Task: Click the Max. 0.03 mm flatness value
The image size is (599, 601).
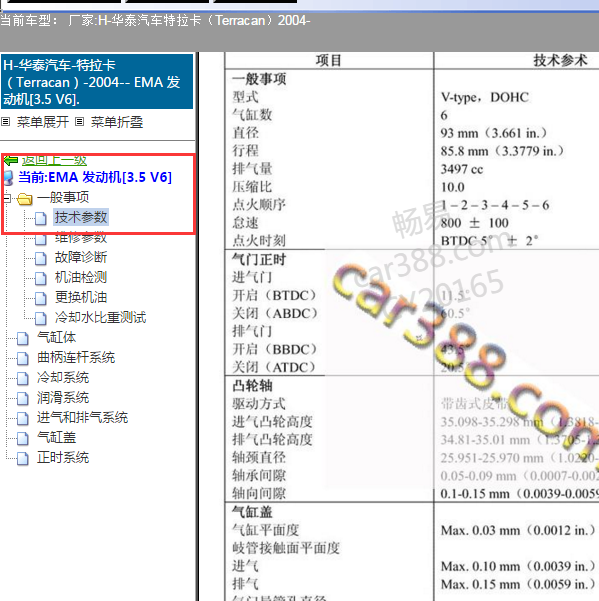Action: click(519, 530)
